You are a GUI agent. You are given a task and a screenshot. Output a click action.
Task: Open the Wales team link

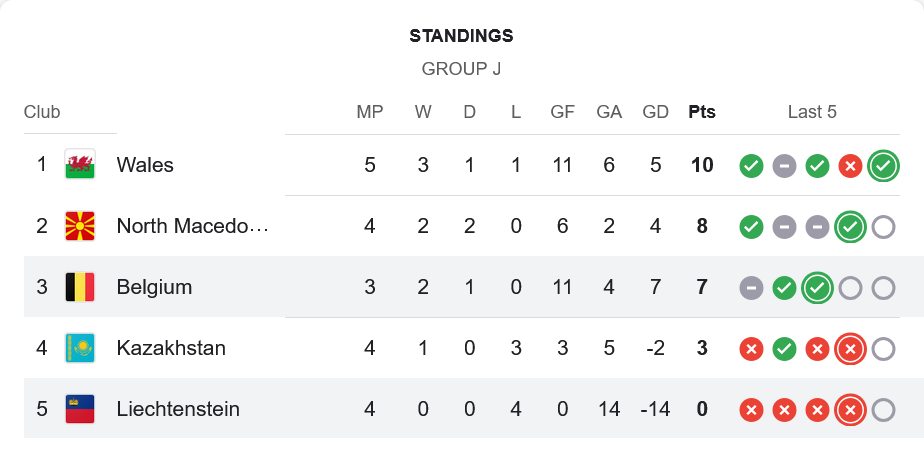point(145,165)
